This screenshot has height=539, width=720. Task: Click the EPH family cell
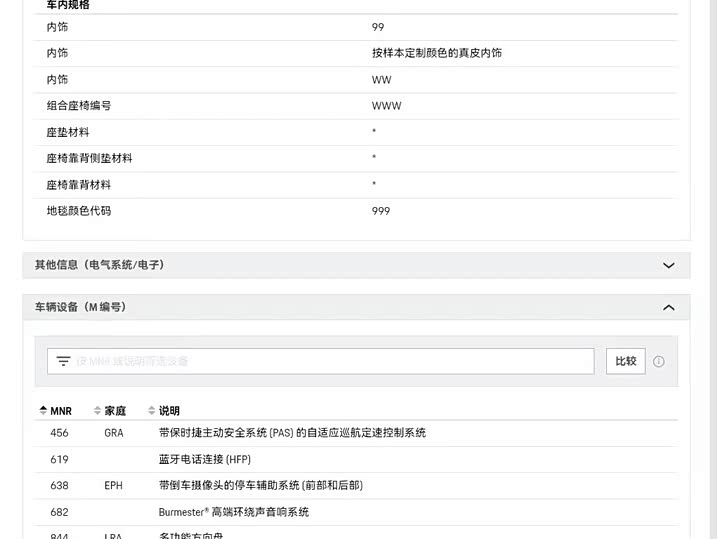click(113, 485)
